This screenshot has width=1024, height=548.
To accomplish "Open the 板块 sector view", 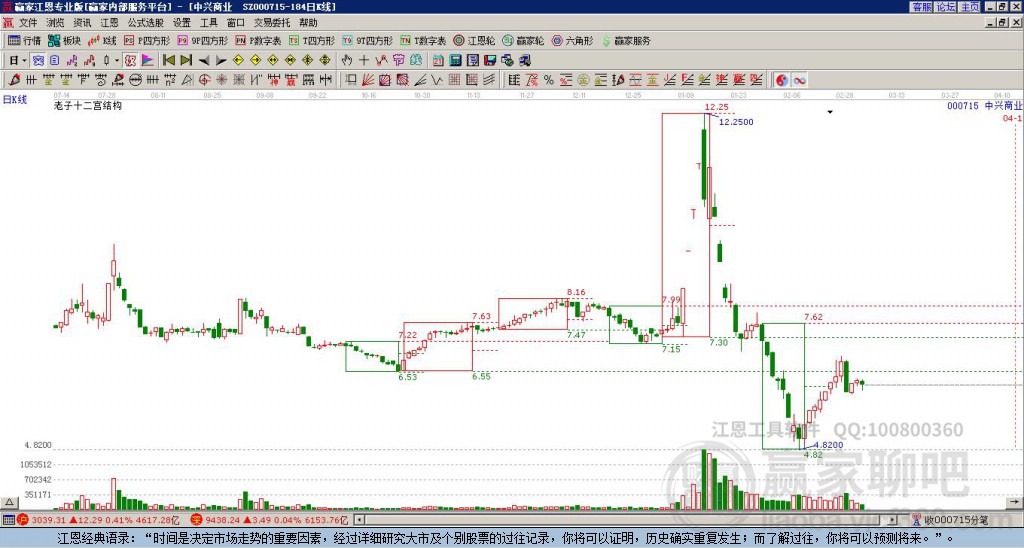I will pyautogui.click(x=64, y=40).
